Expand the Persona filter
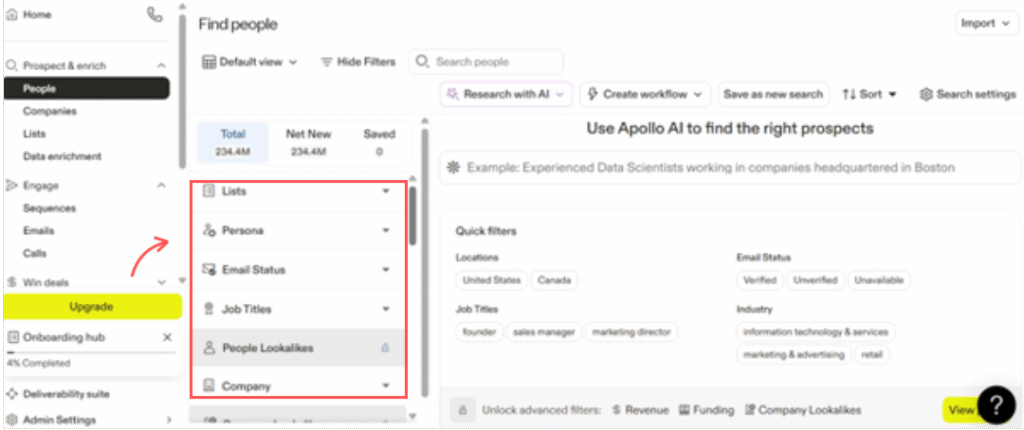1024x430 pixels. [298, 231]
